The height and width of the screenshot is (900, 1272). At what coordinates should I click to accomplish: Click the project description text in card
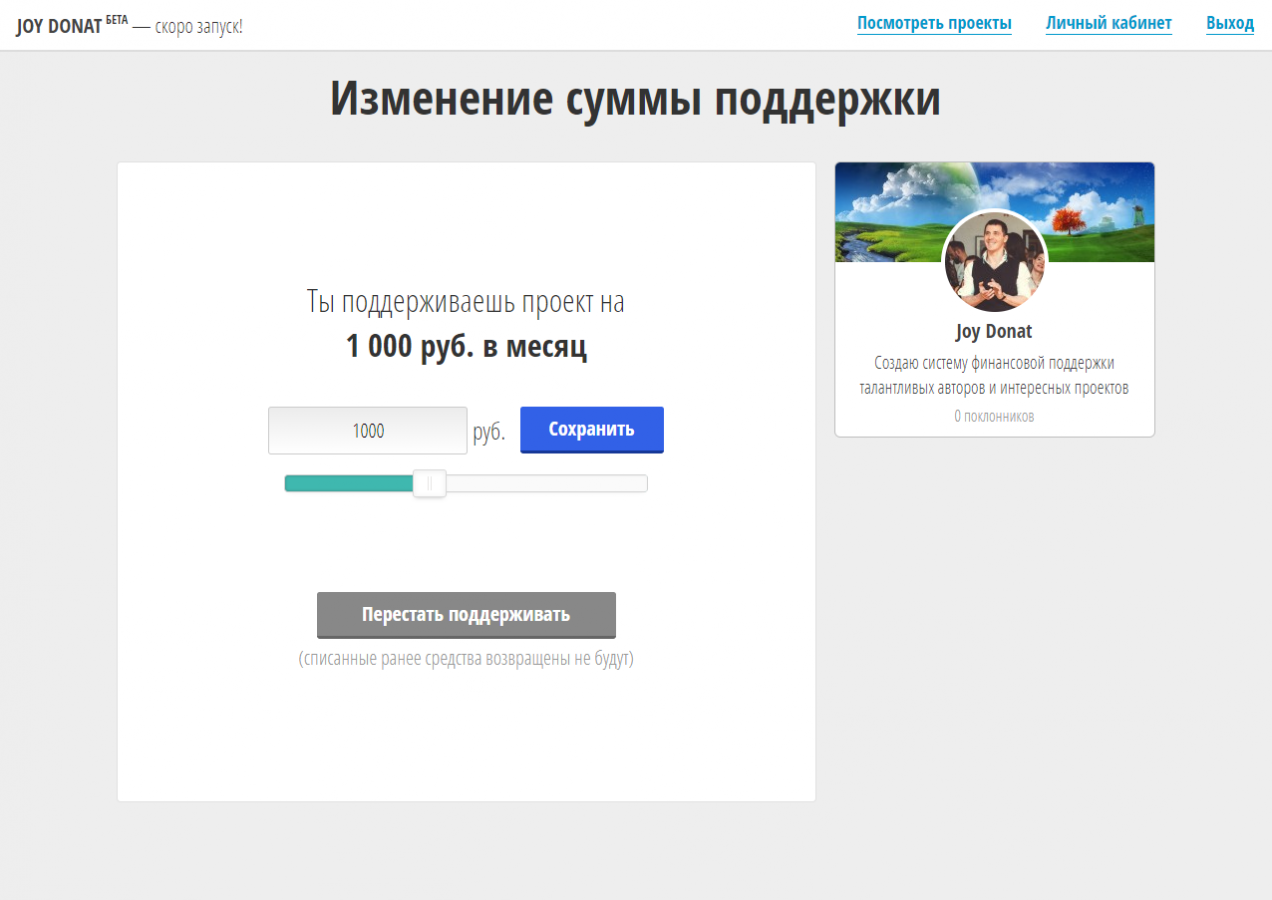993,375
